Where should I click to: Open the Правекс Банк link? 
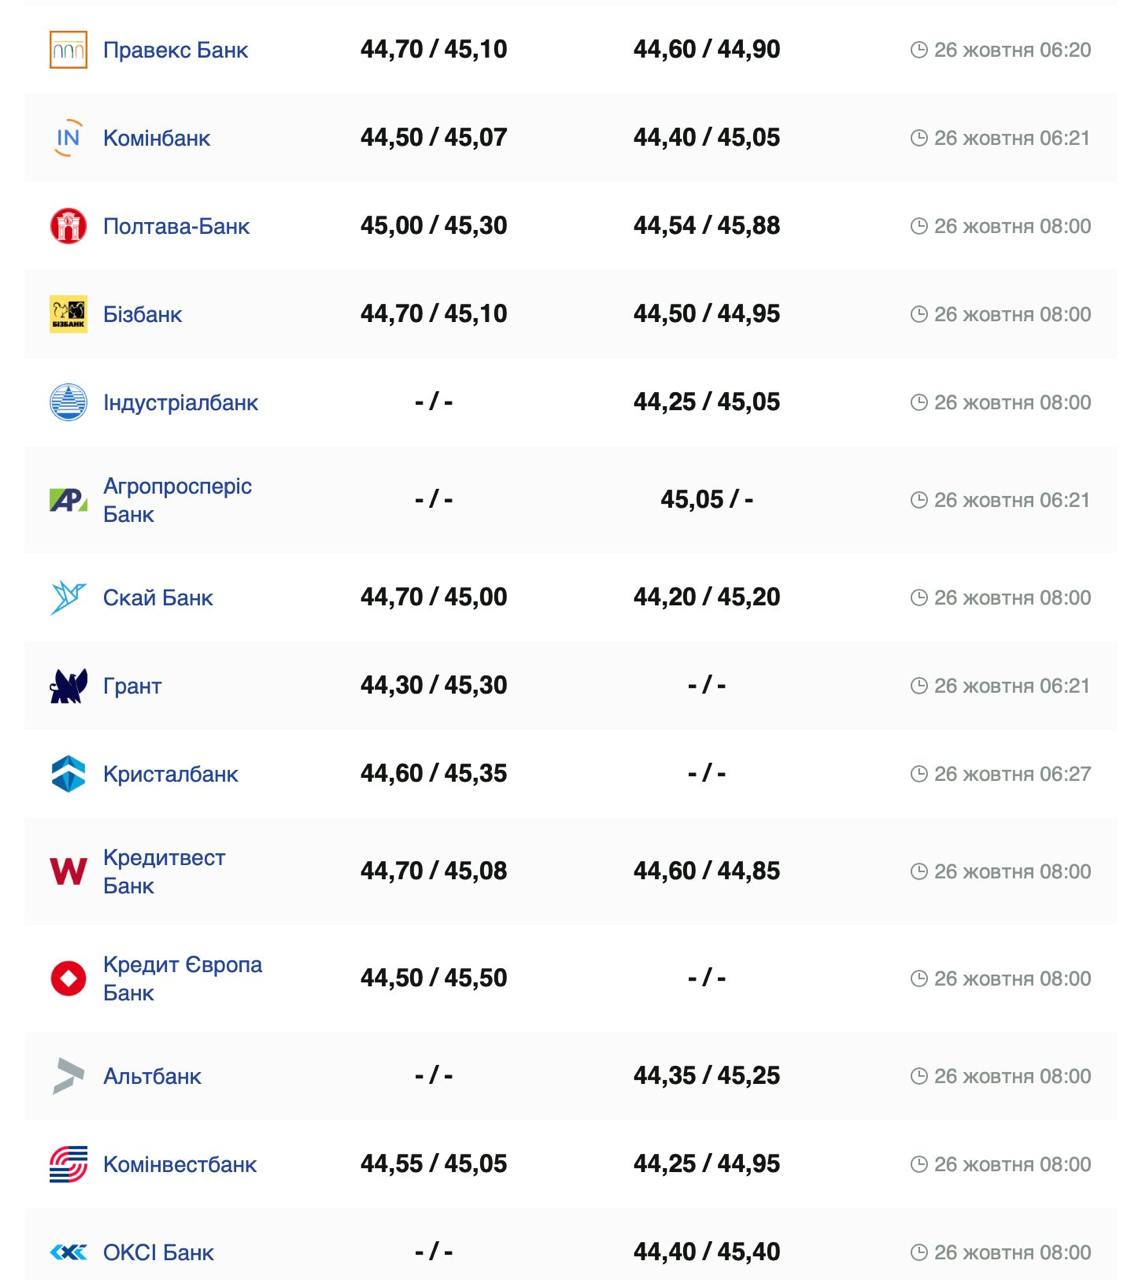coord(175,50)
